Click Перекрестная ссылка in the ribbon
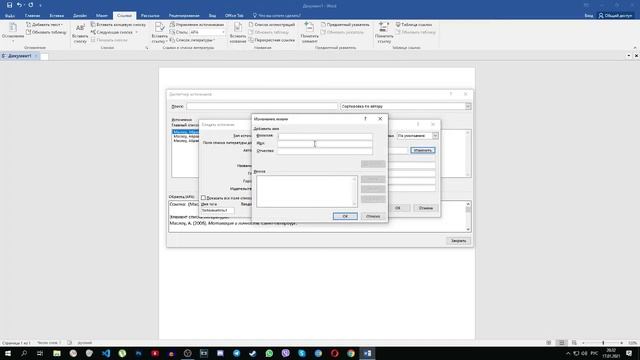The width and height of the screenshot is (640, 360). [272, 40]
